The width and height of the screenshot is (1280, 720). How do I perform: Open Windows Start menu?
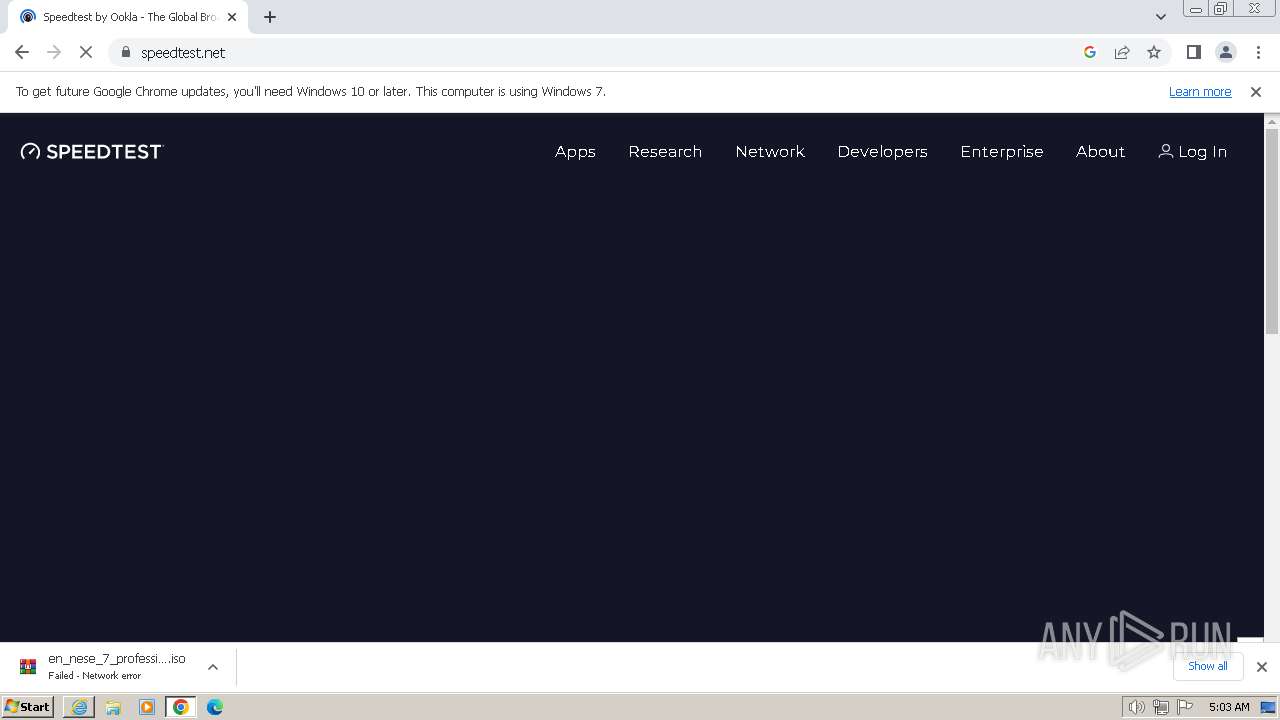[x=27, y=707]
